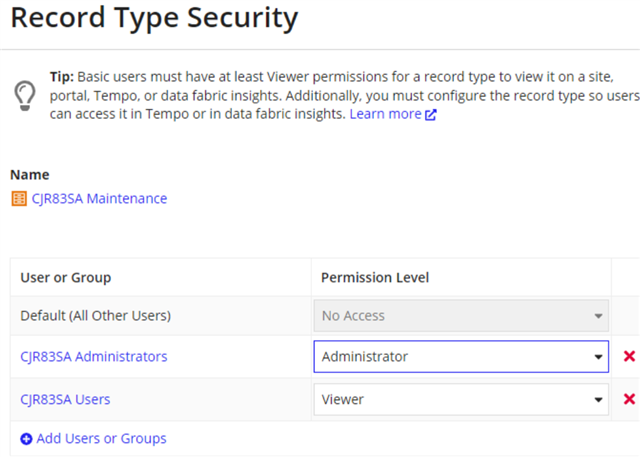Click the lightbulb tip icon
Image resolution: width=640 pixels, height=457 pixels.
(25, 95)
